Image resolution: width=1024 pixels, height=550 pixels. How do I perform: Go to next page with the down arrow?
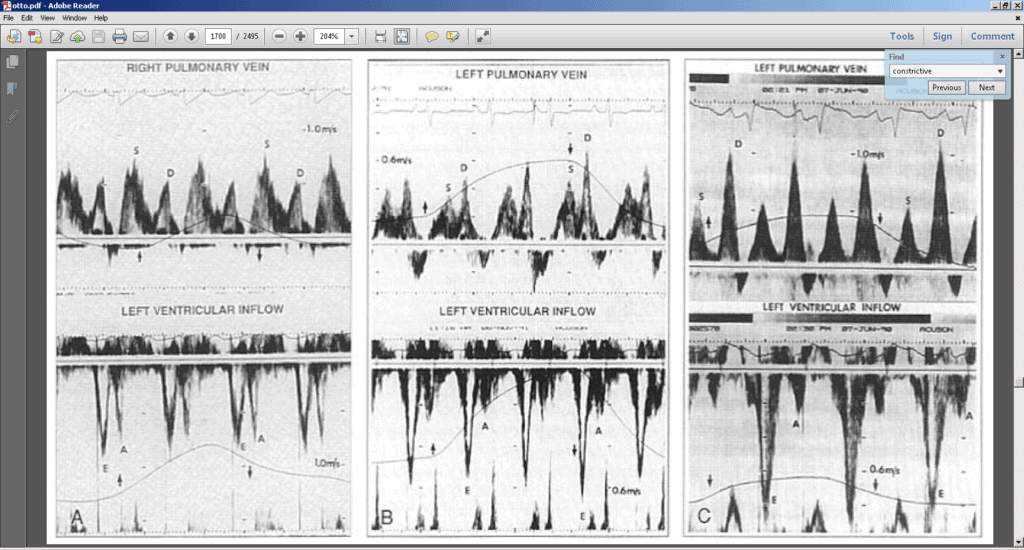point(191,37)
